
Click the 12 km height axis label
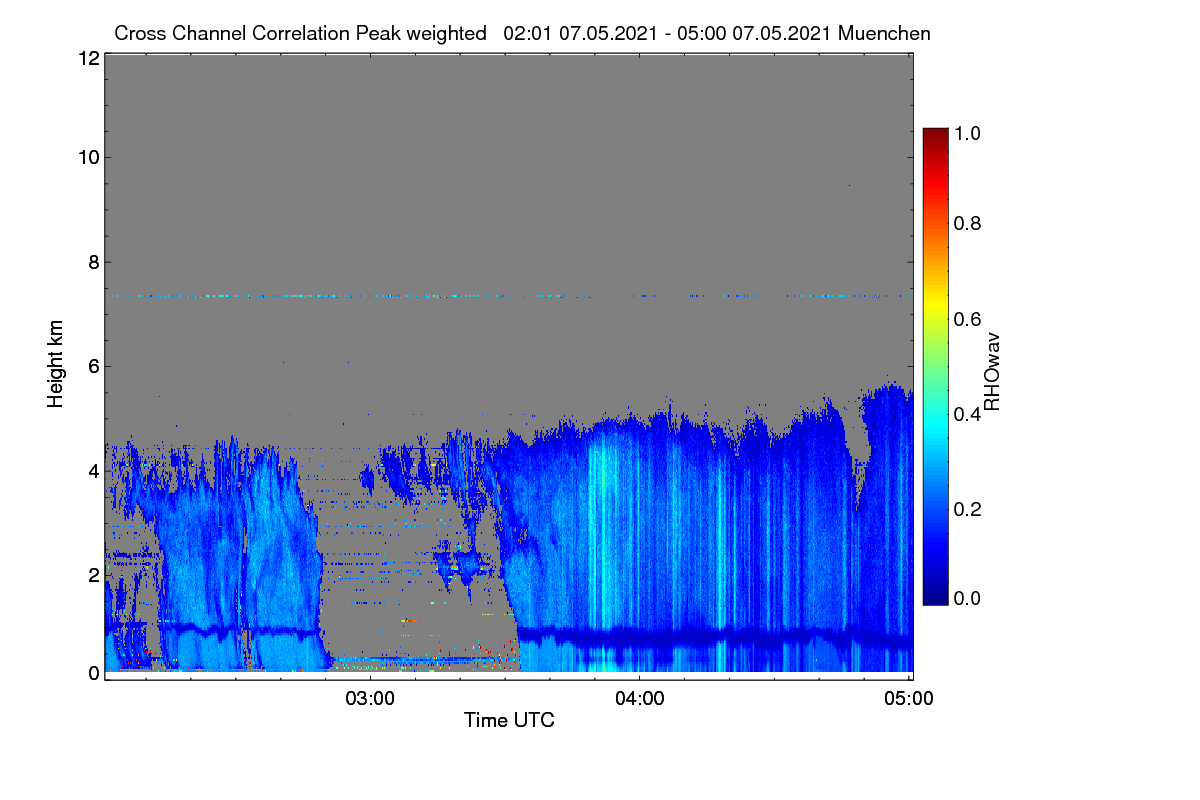point(88,58)
